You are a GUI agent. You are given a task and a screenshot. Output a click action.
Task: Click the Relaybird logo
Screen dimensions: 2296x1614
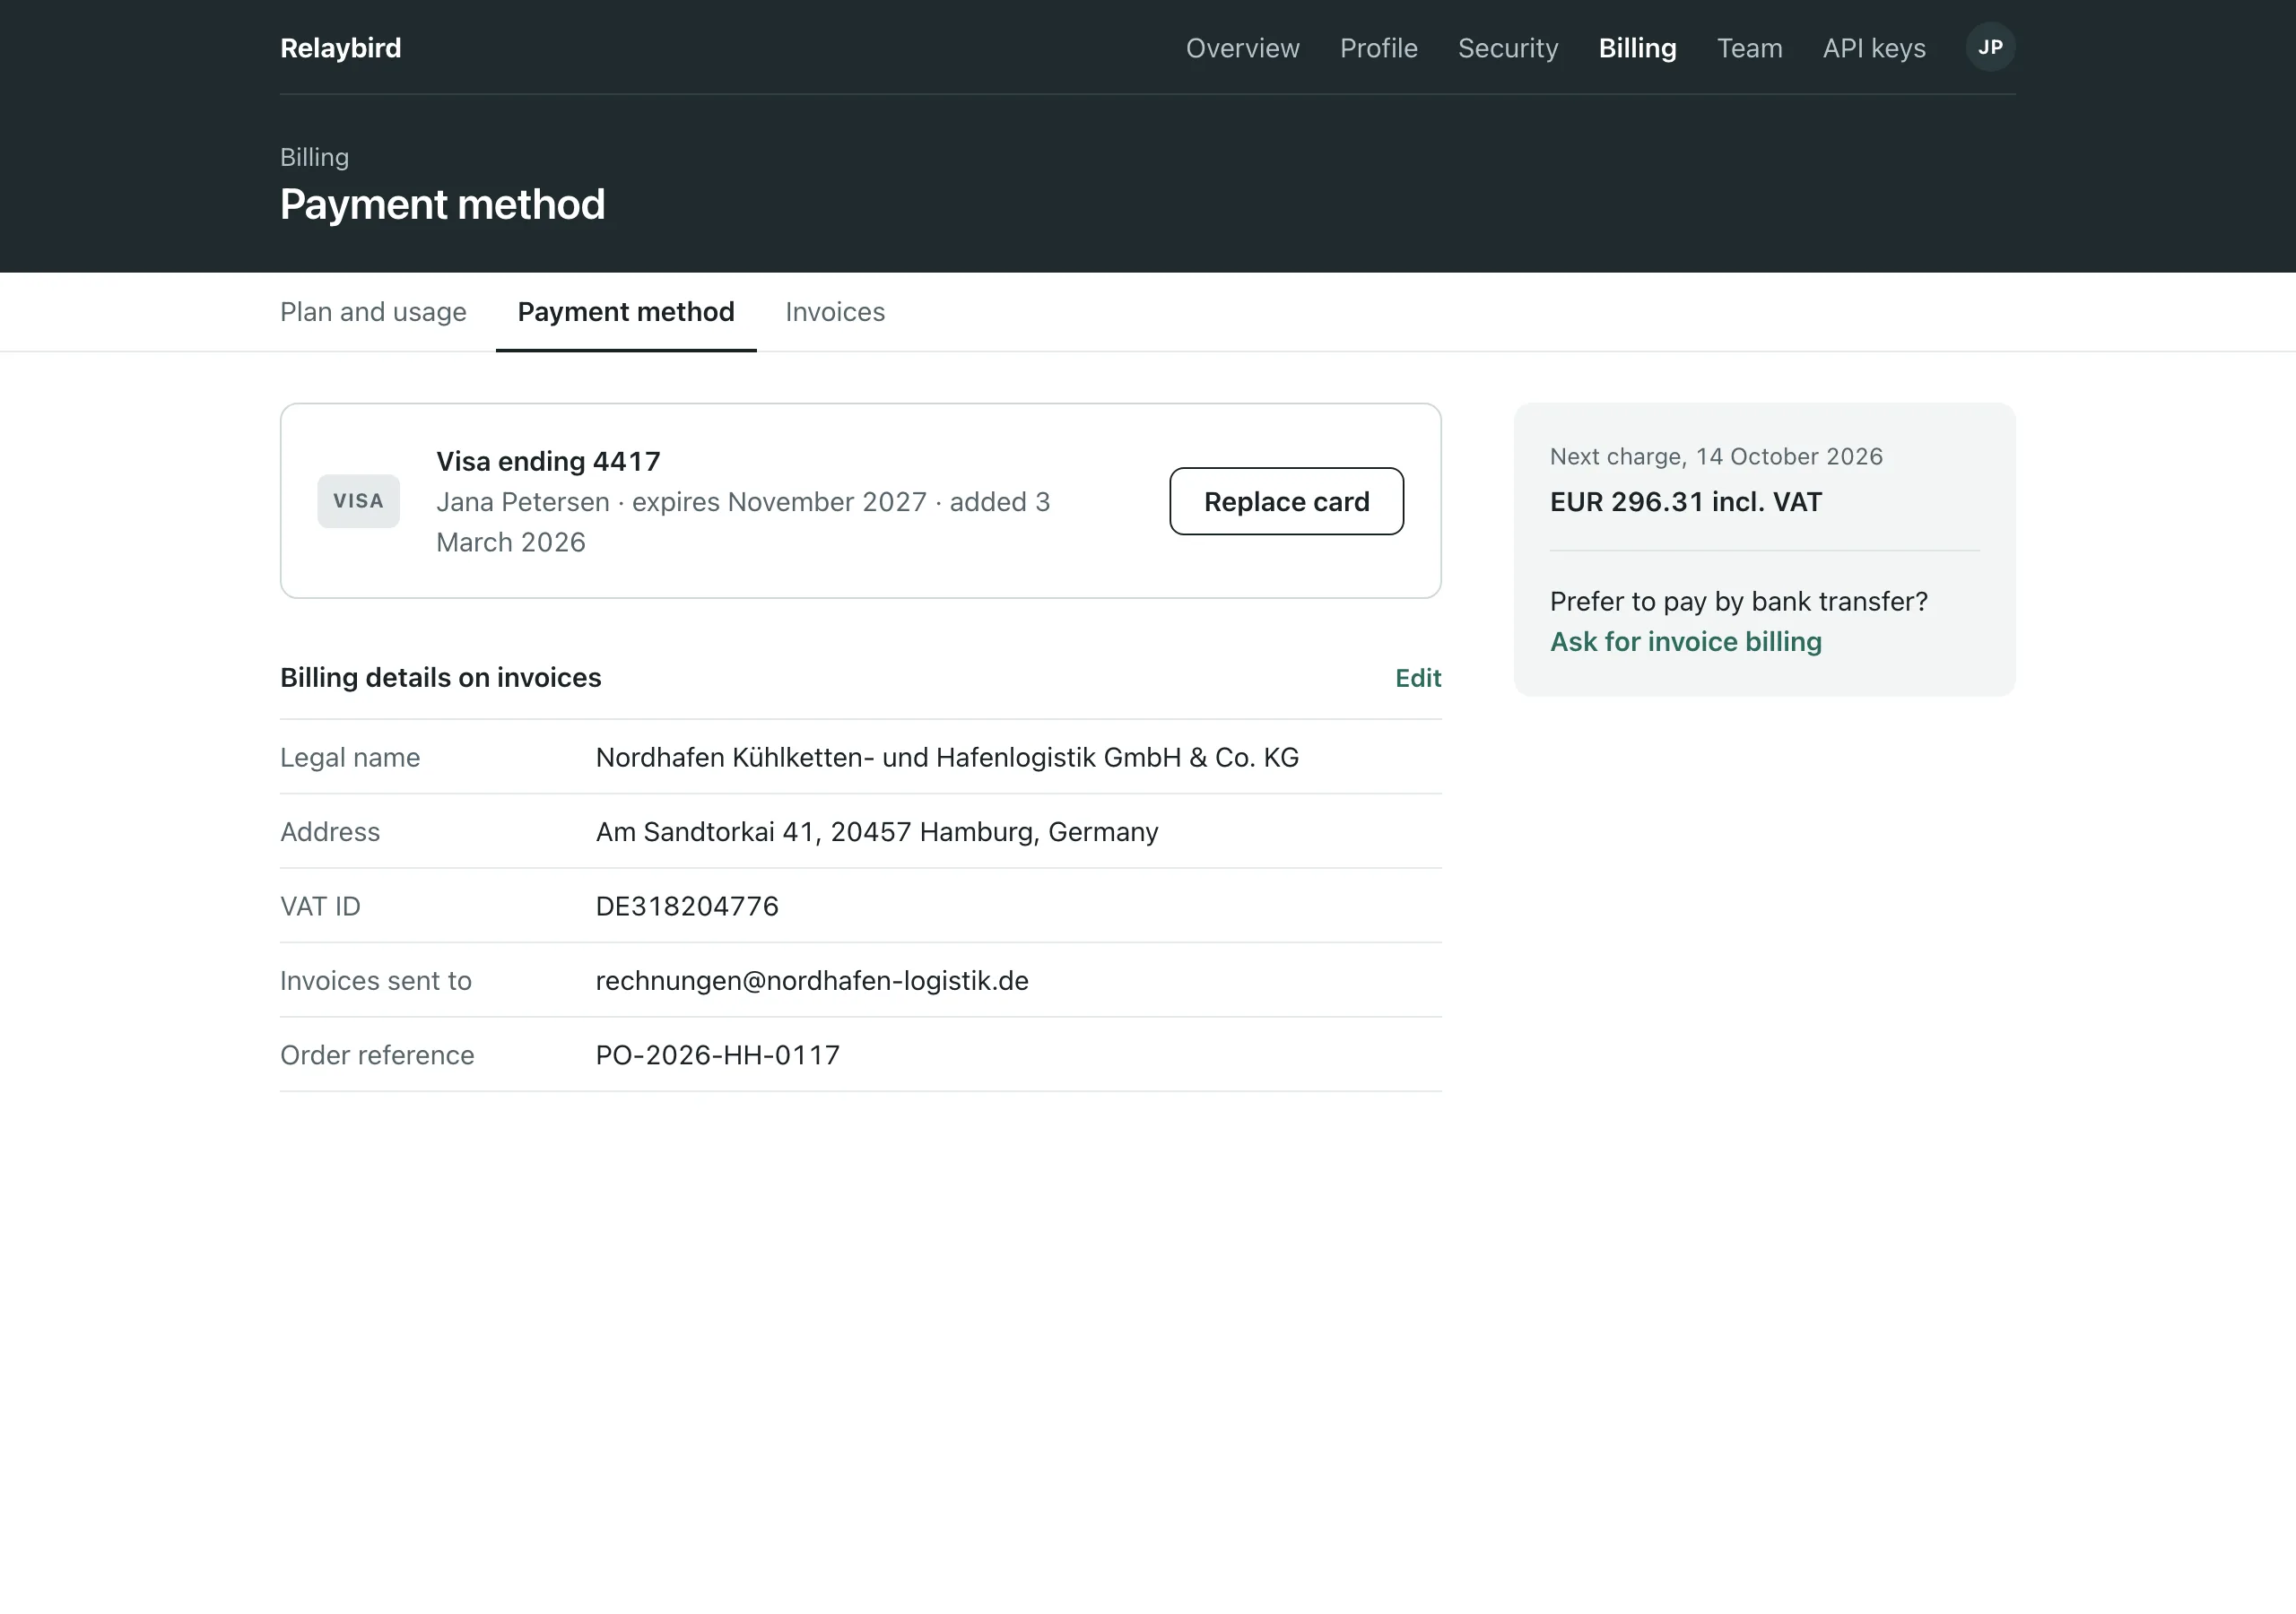(340, 48)
